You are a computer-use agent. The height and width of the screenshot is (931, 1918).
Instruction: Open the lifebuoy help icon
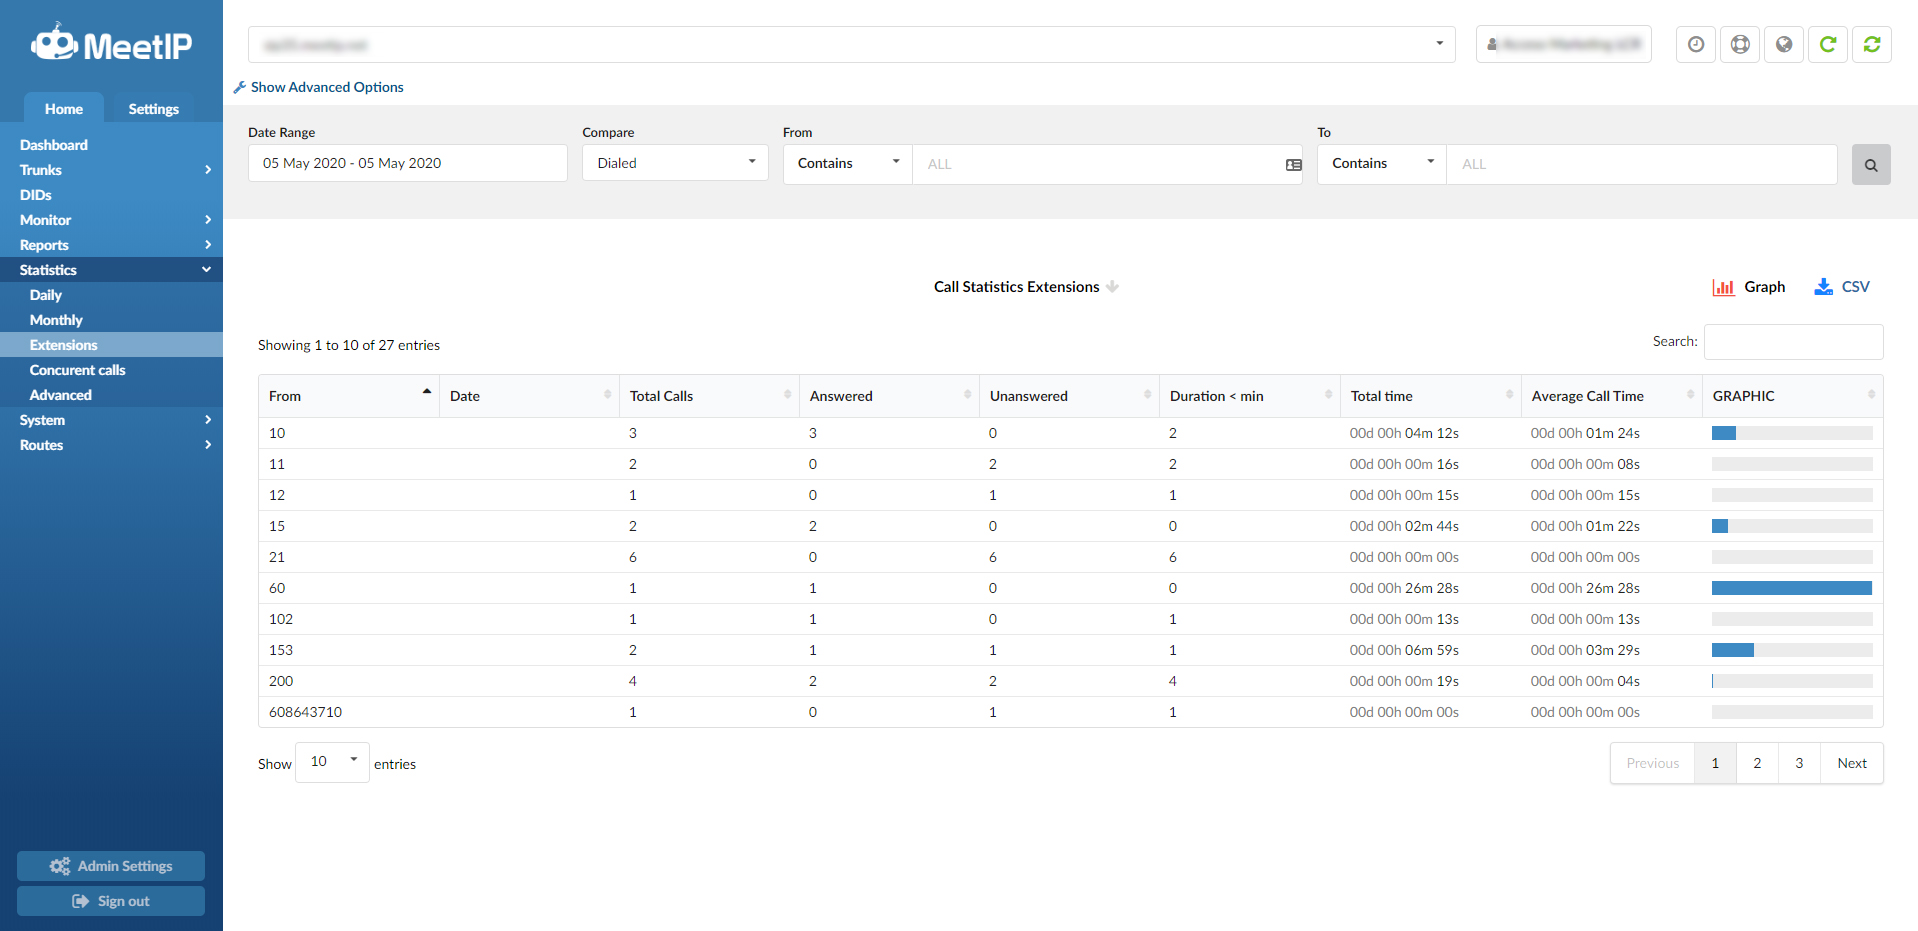pos(1740,44)
